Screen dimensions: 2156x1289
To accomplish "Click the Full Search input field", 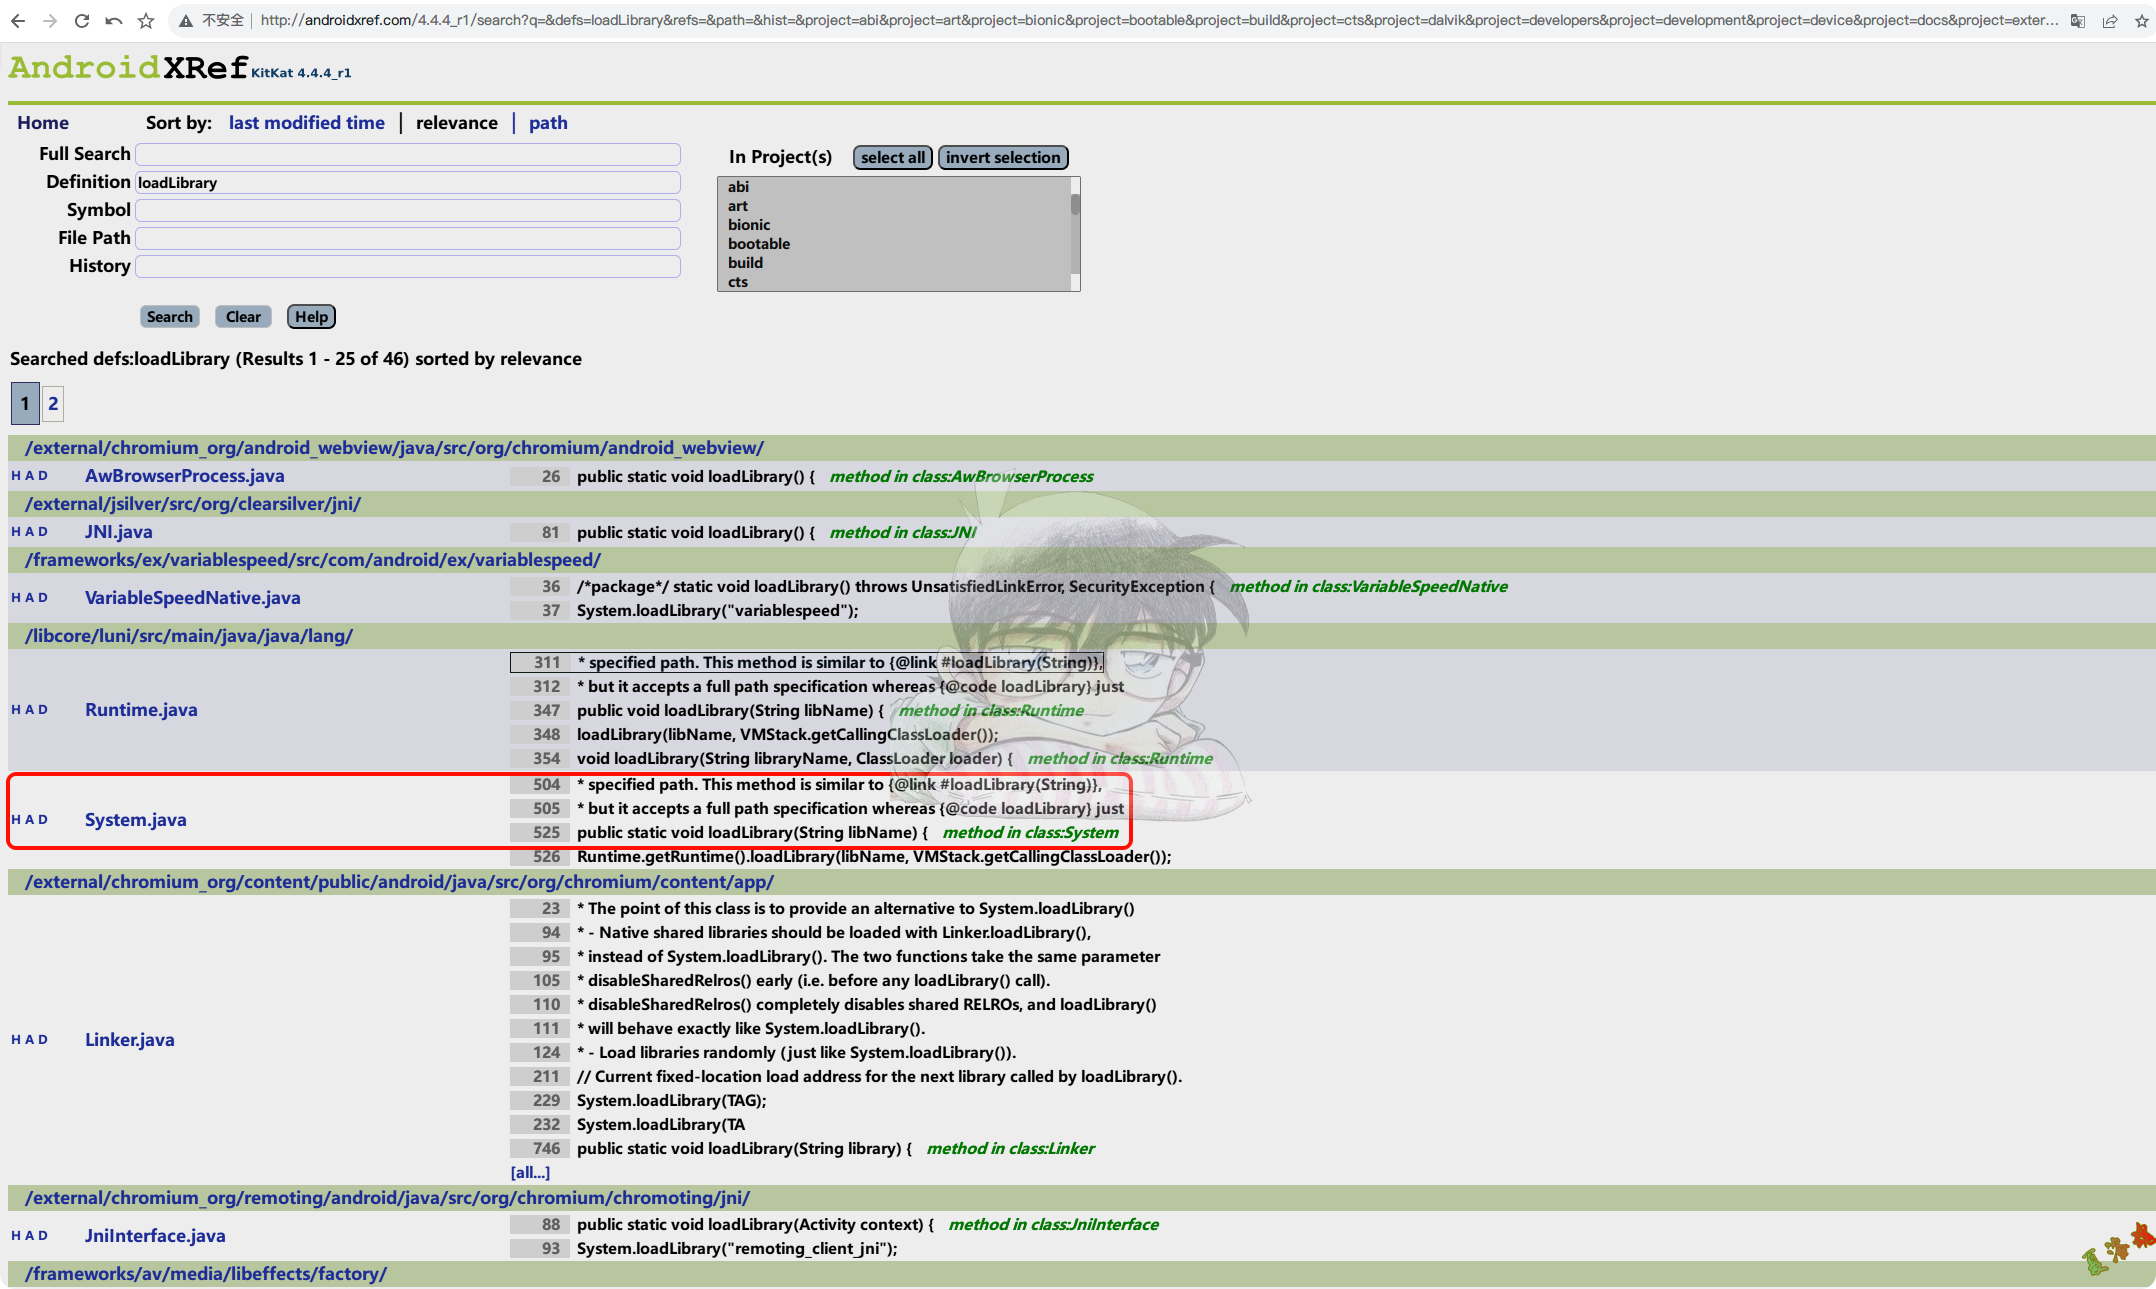I will (x=408, y=154).
